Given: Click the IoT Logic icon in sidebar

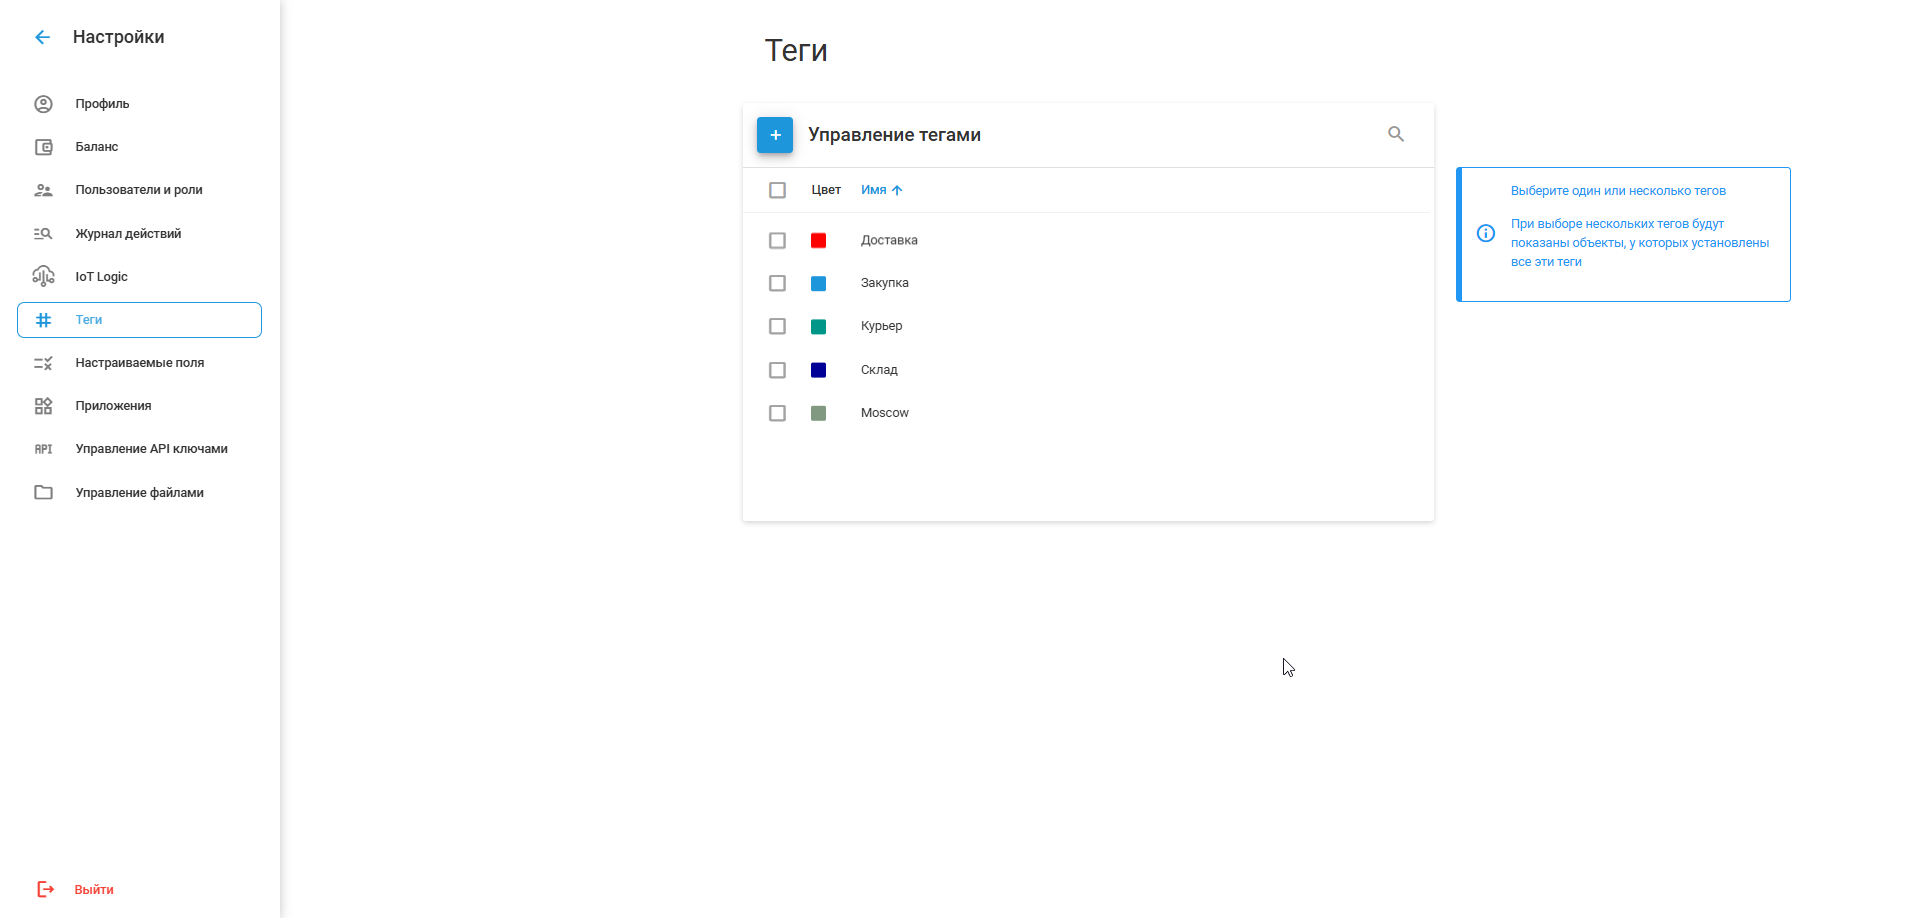Looking at the screenshot, I should tap(43, 277).
